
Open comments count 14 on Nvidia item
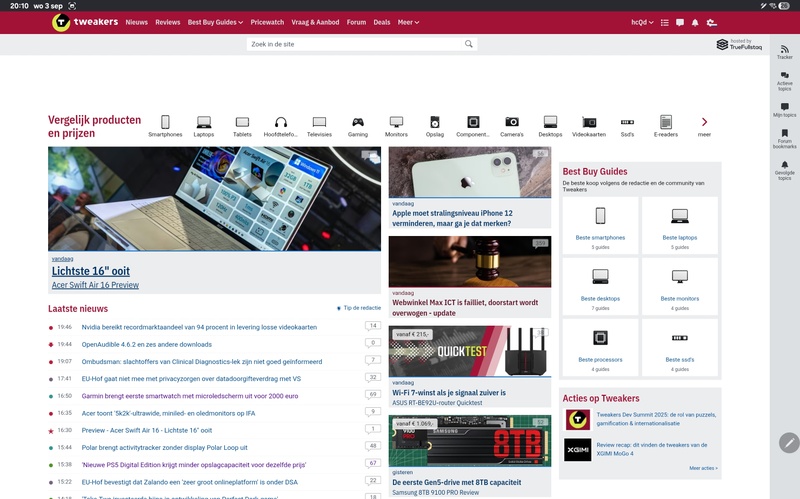click(373, 326)
